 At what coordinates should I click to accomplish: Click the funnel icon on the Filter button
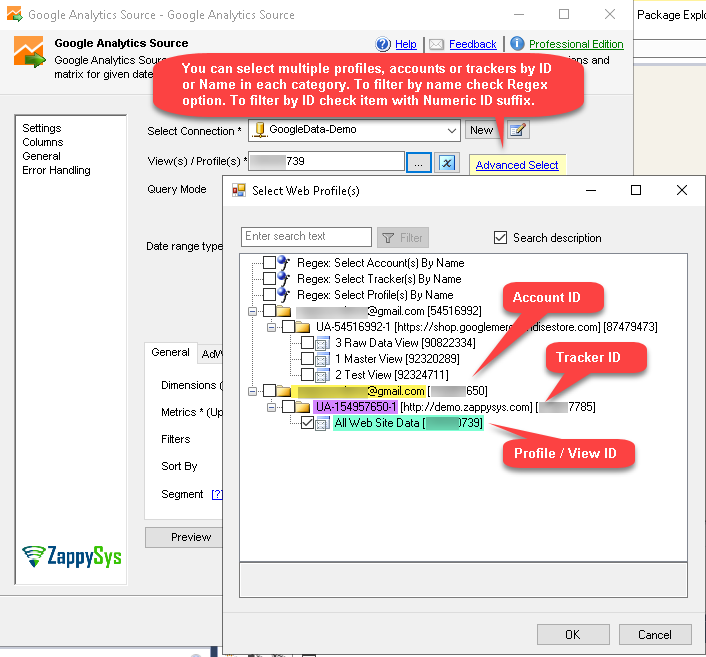pyautogui.click(x=388, y=238)
